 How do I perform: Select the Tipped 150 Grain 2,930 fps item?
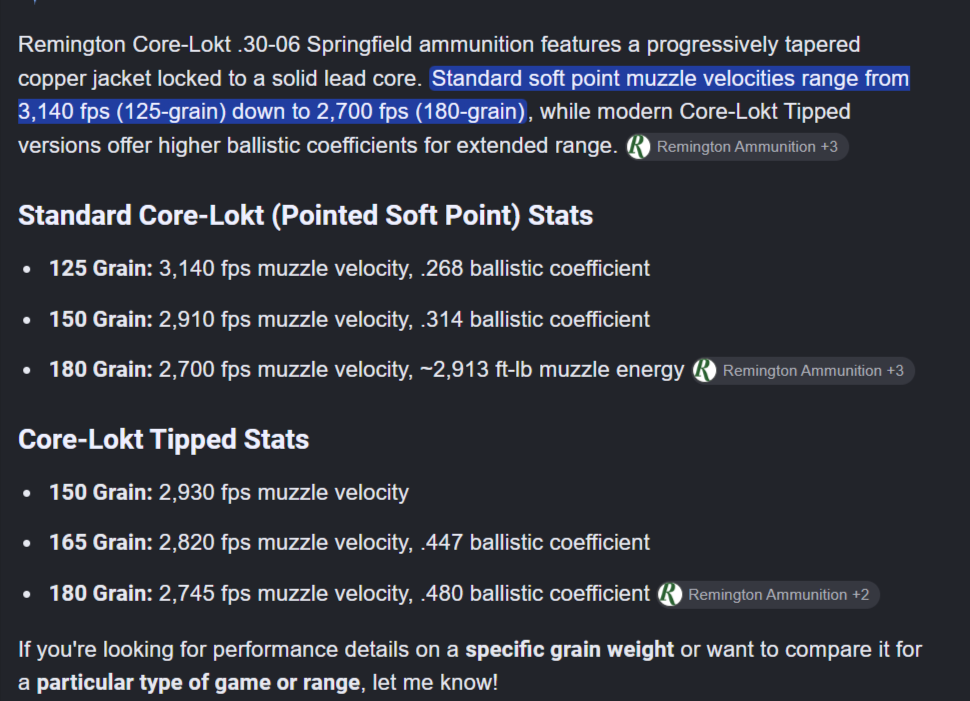229,492
